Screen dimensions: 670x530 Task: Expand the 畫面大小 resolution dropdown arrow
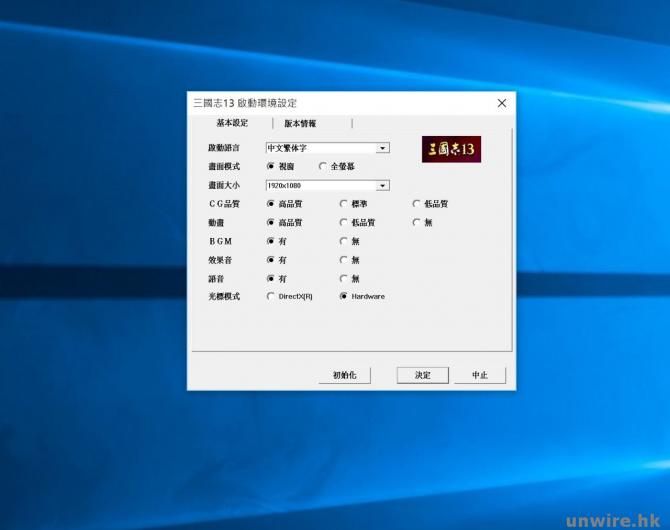point(383,186)
